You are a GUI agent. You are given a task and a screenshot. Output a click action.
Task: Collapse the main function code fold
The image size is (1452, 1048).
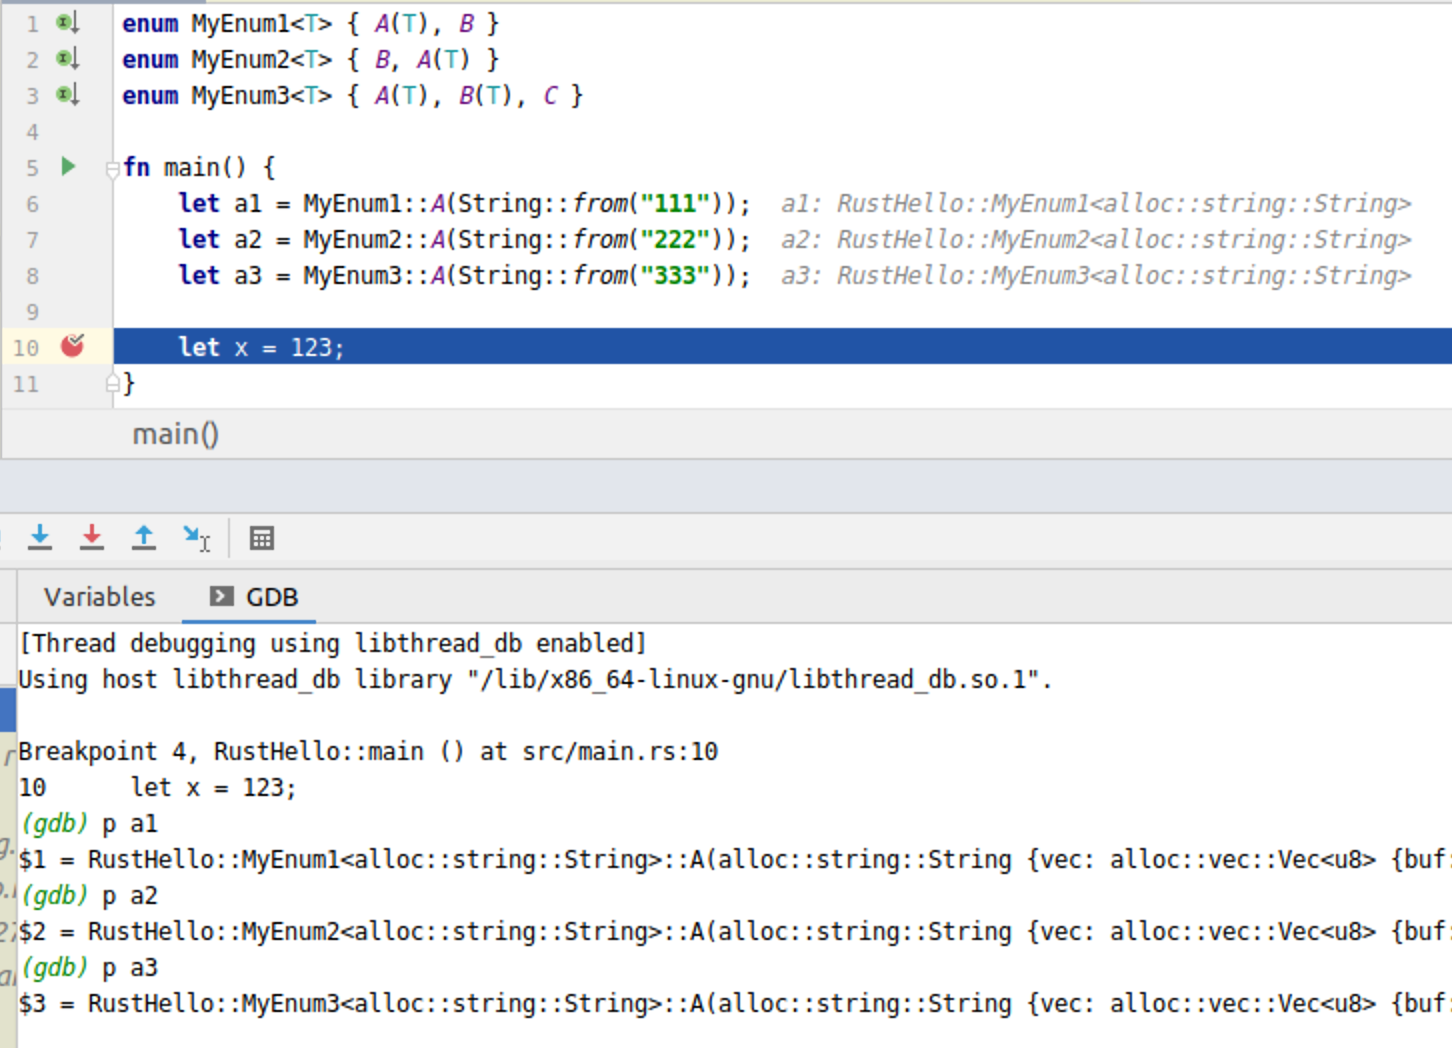coord(111,167)
